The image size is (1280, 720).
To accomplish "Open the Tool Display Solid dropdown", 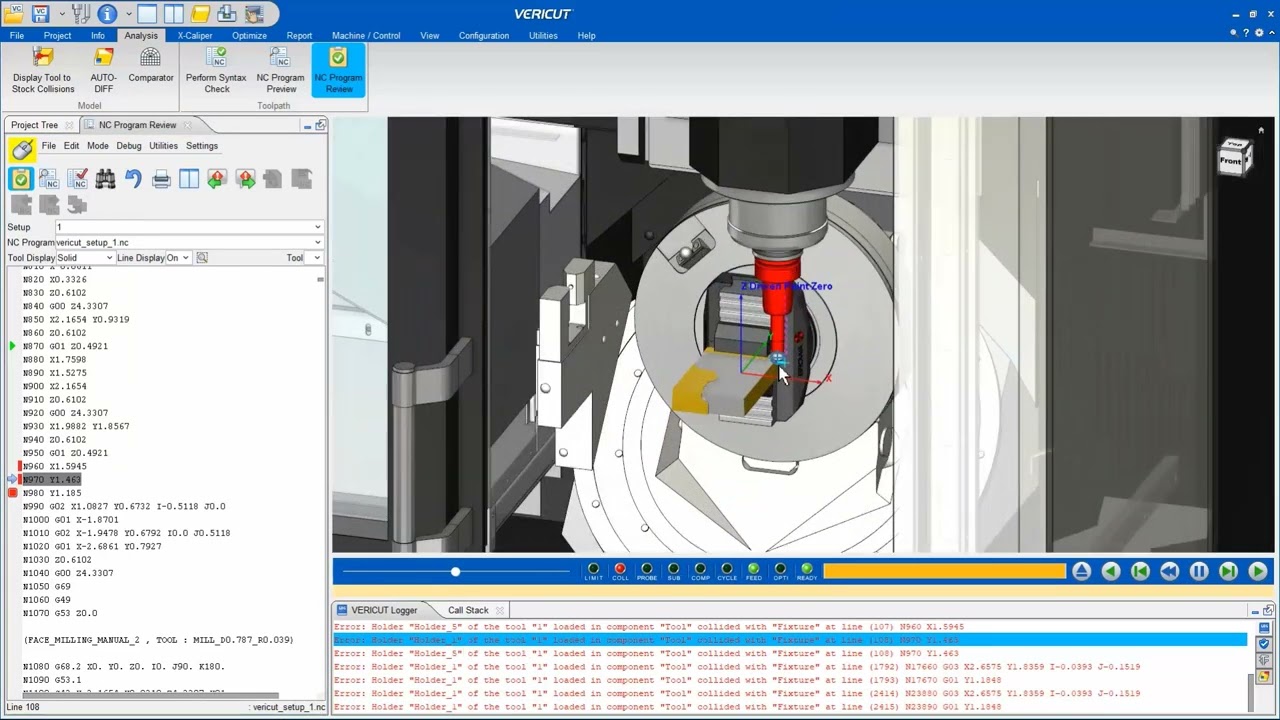I will coord(85,258).
